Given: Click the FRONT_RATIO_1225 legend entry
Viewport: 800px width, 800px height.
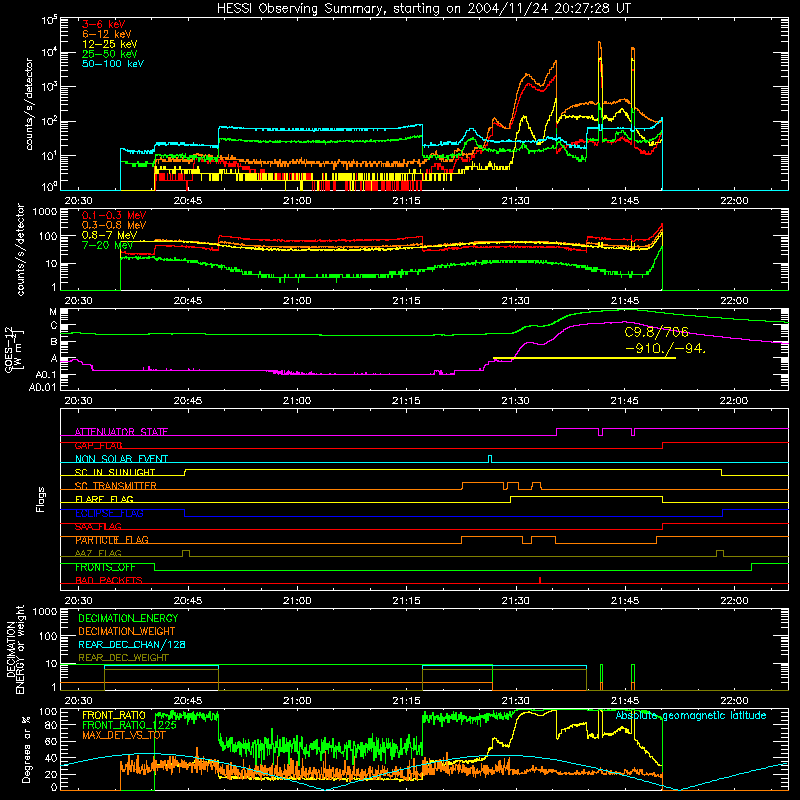Looking at the screenshot, I should tap(129, 726).
